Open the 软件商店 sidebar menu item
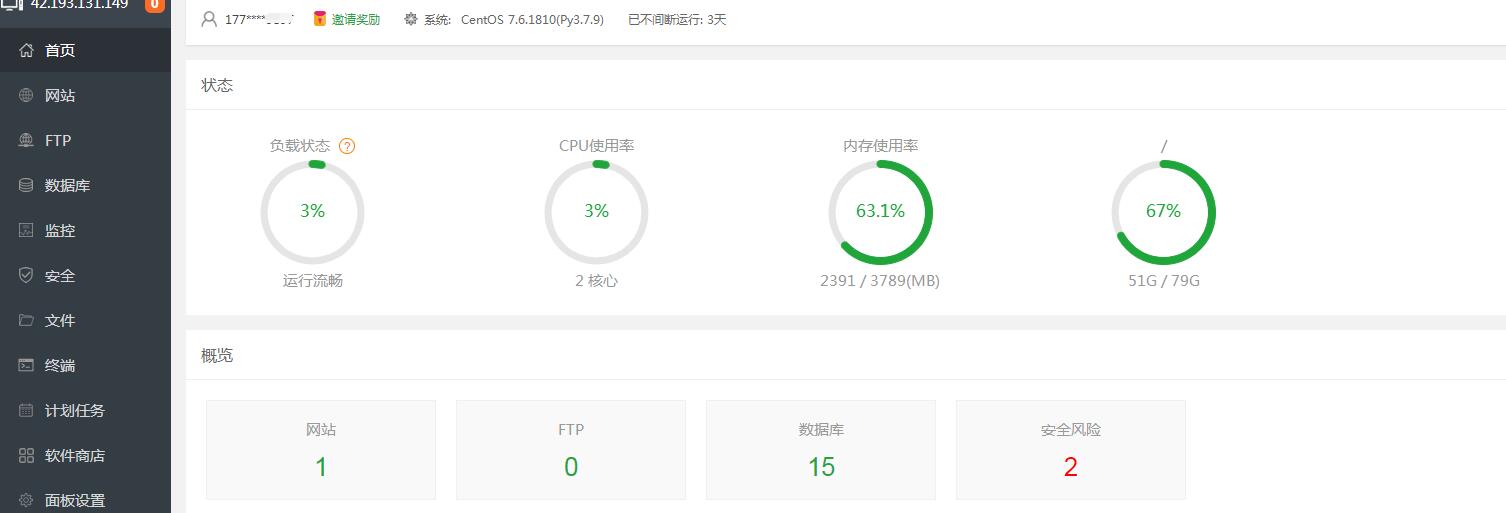1506x513 pixels. click(75, 455)
